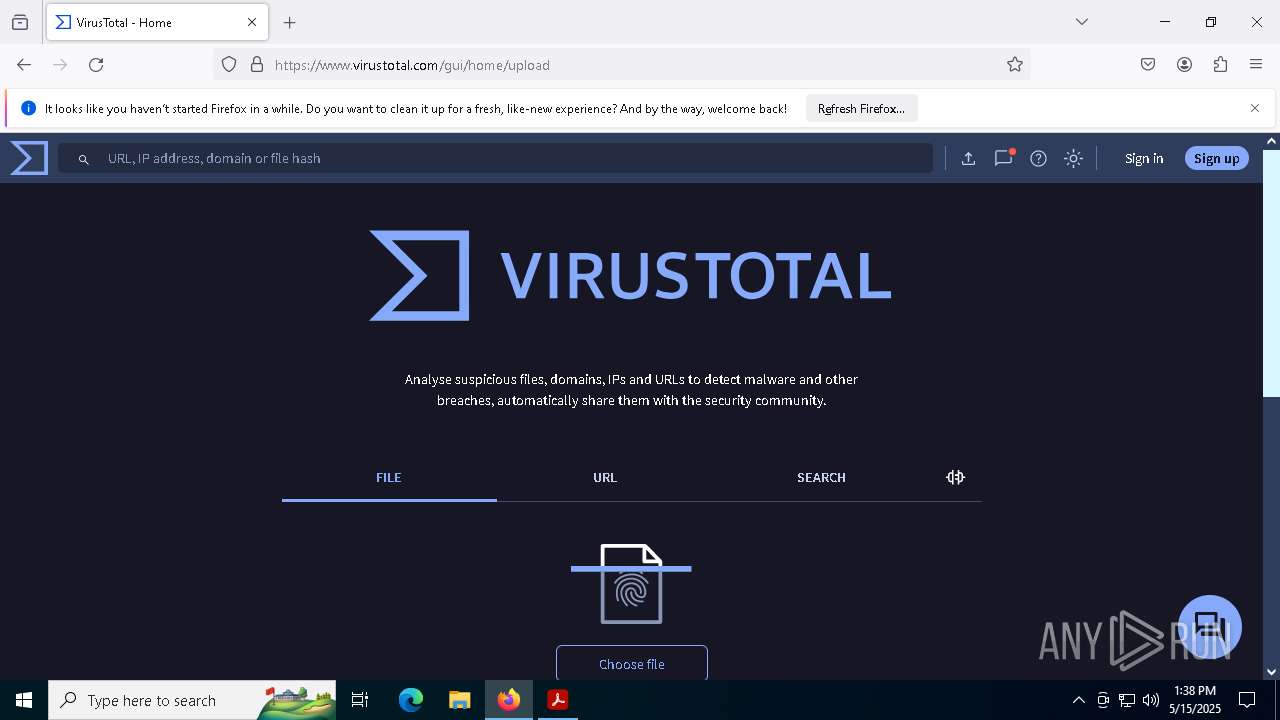Dismiss the Firefox refresh notification bar
This screenshot has width=1280, height=720.
(1255, 108)
